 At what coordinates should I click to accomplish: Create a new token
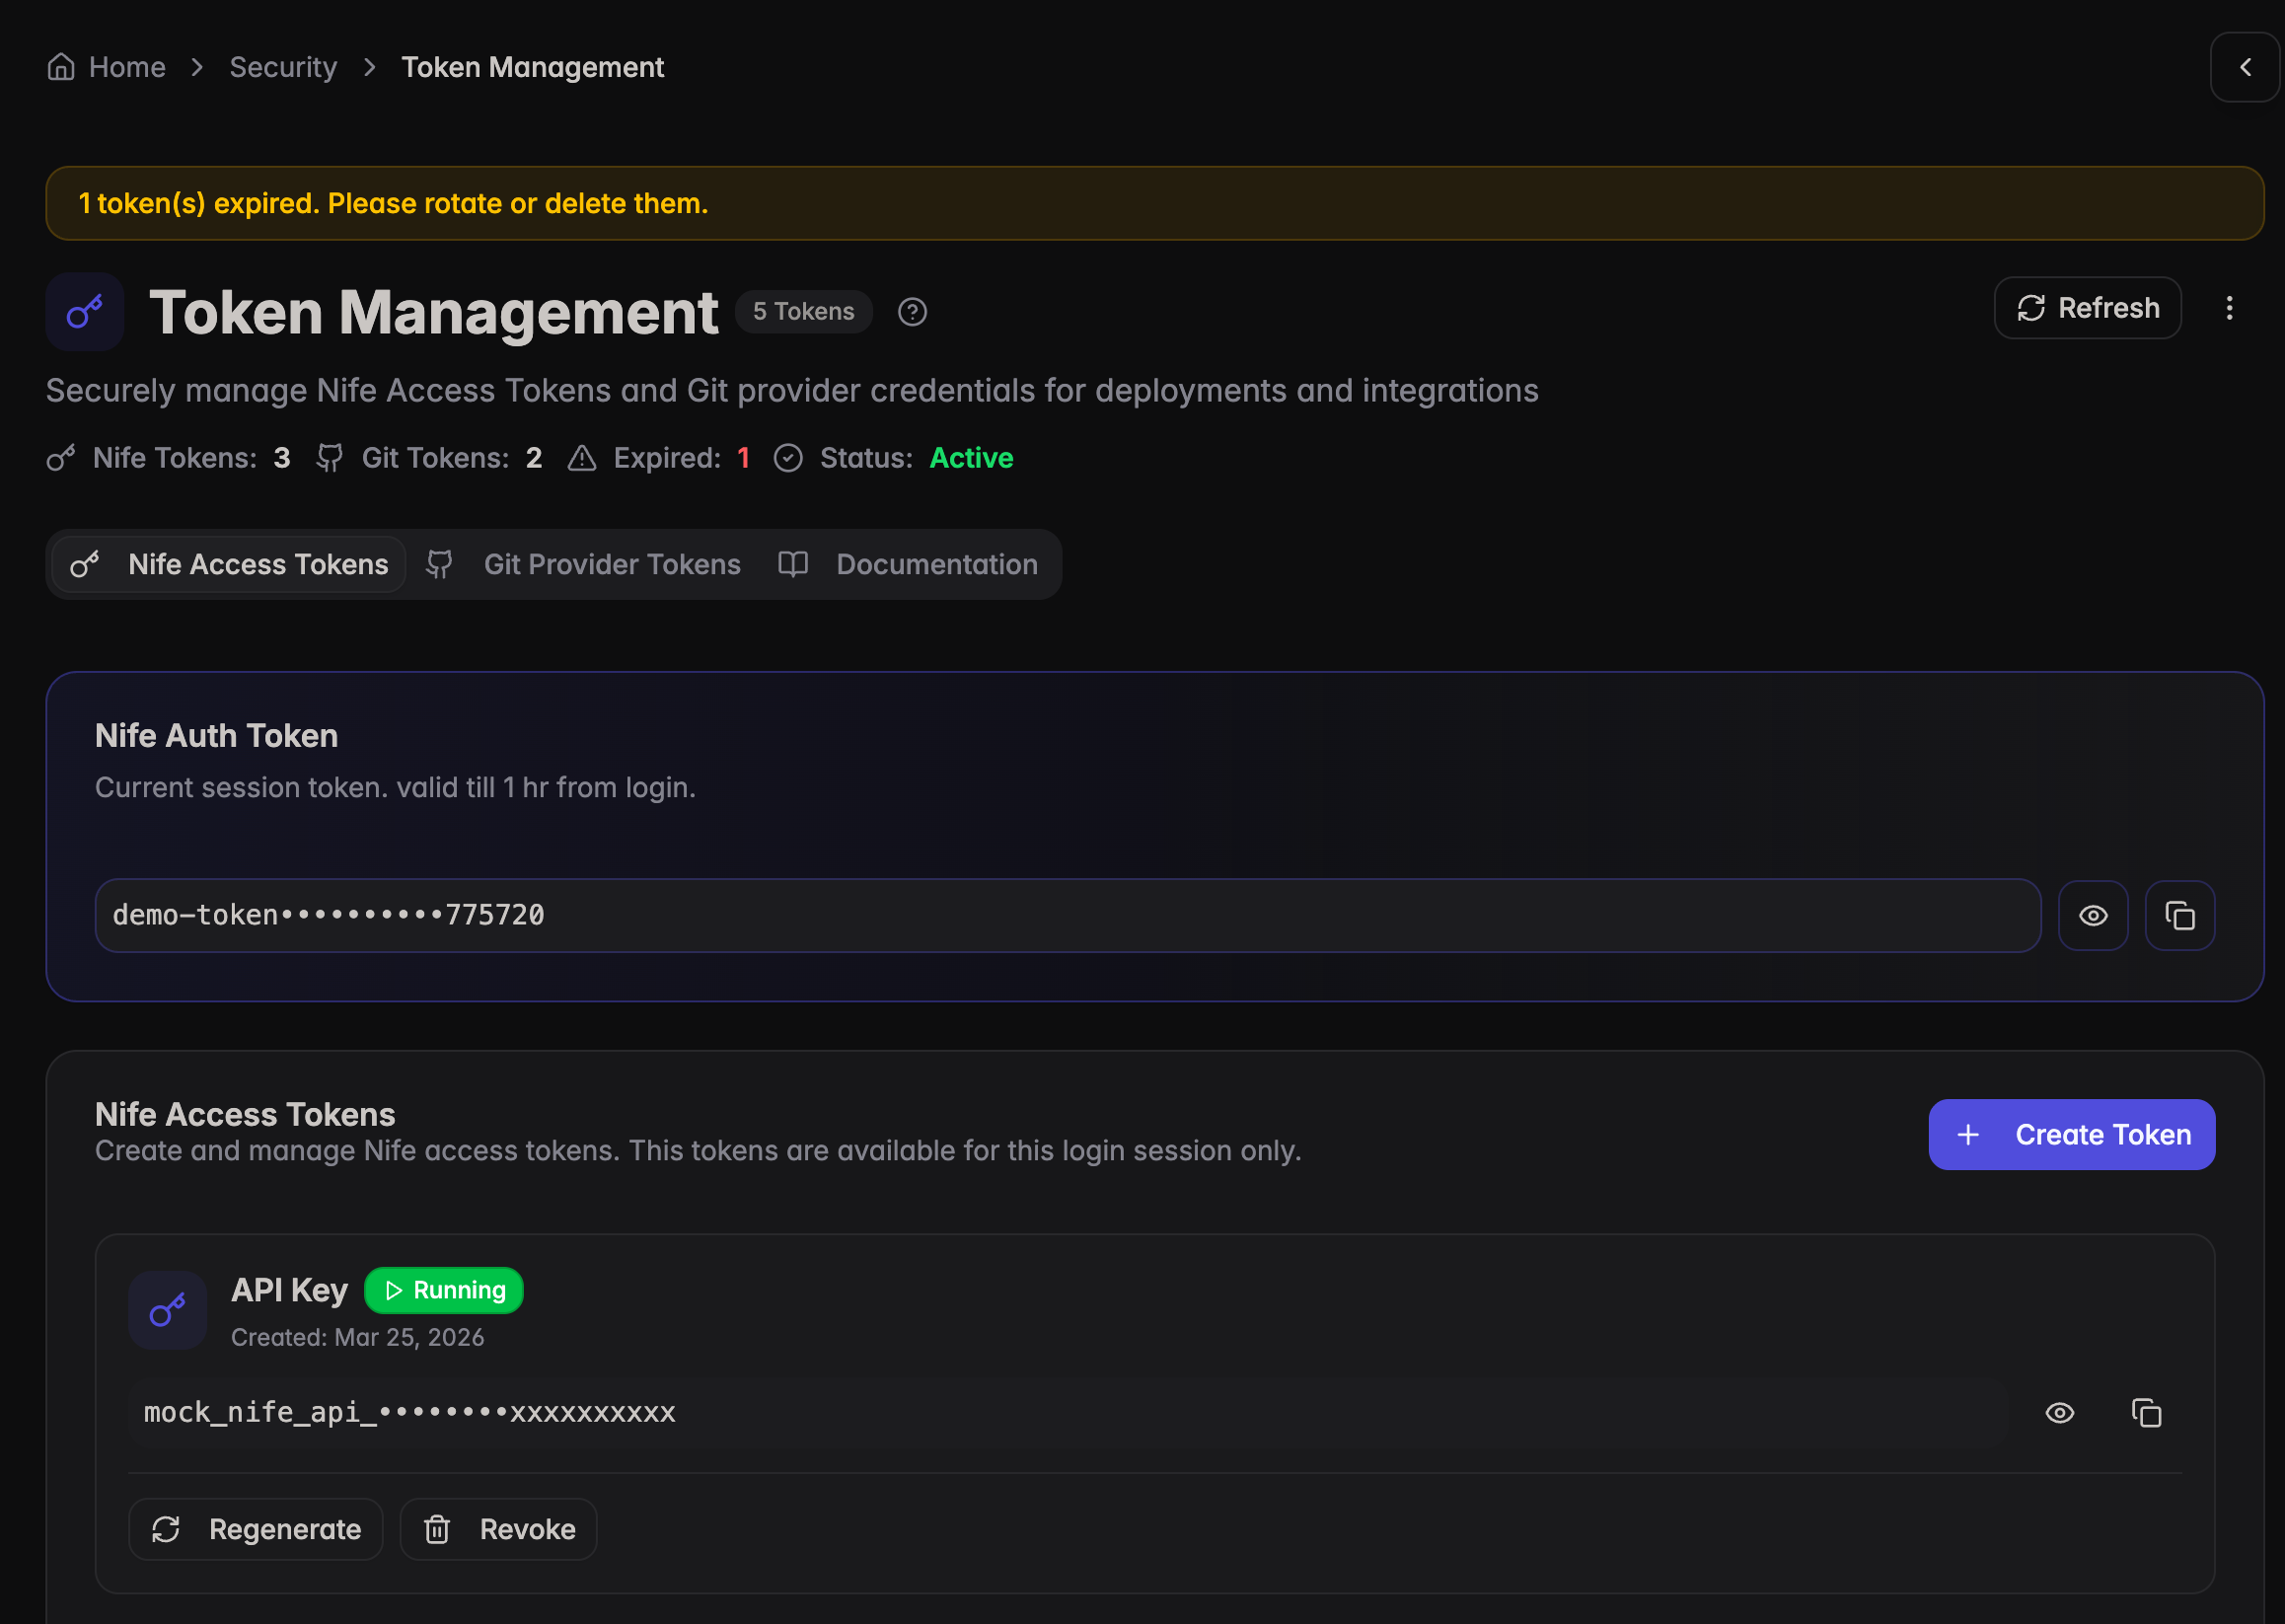point(2072,1134)
